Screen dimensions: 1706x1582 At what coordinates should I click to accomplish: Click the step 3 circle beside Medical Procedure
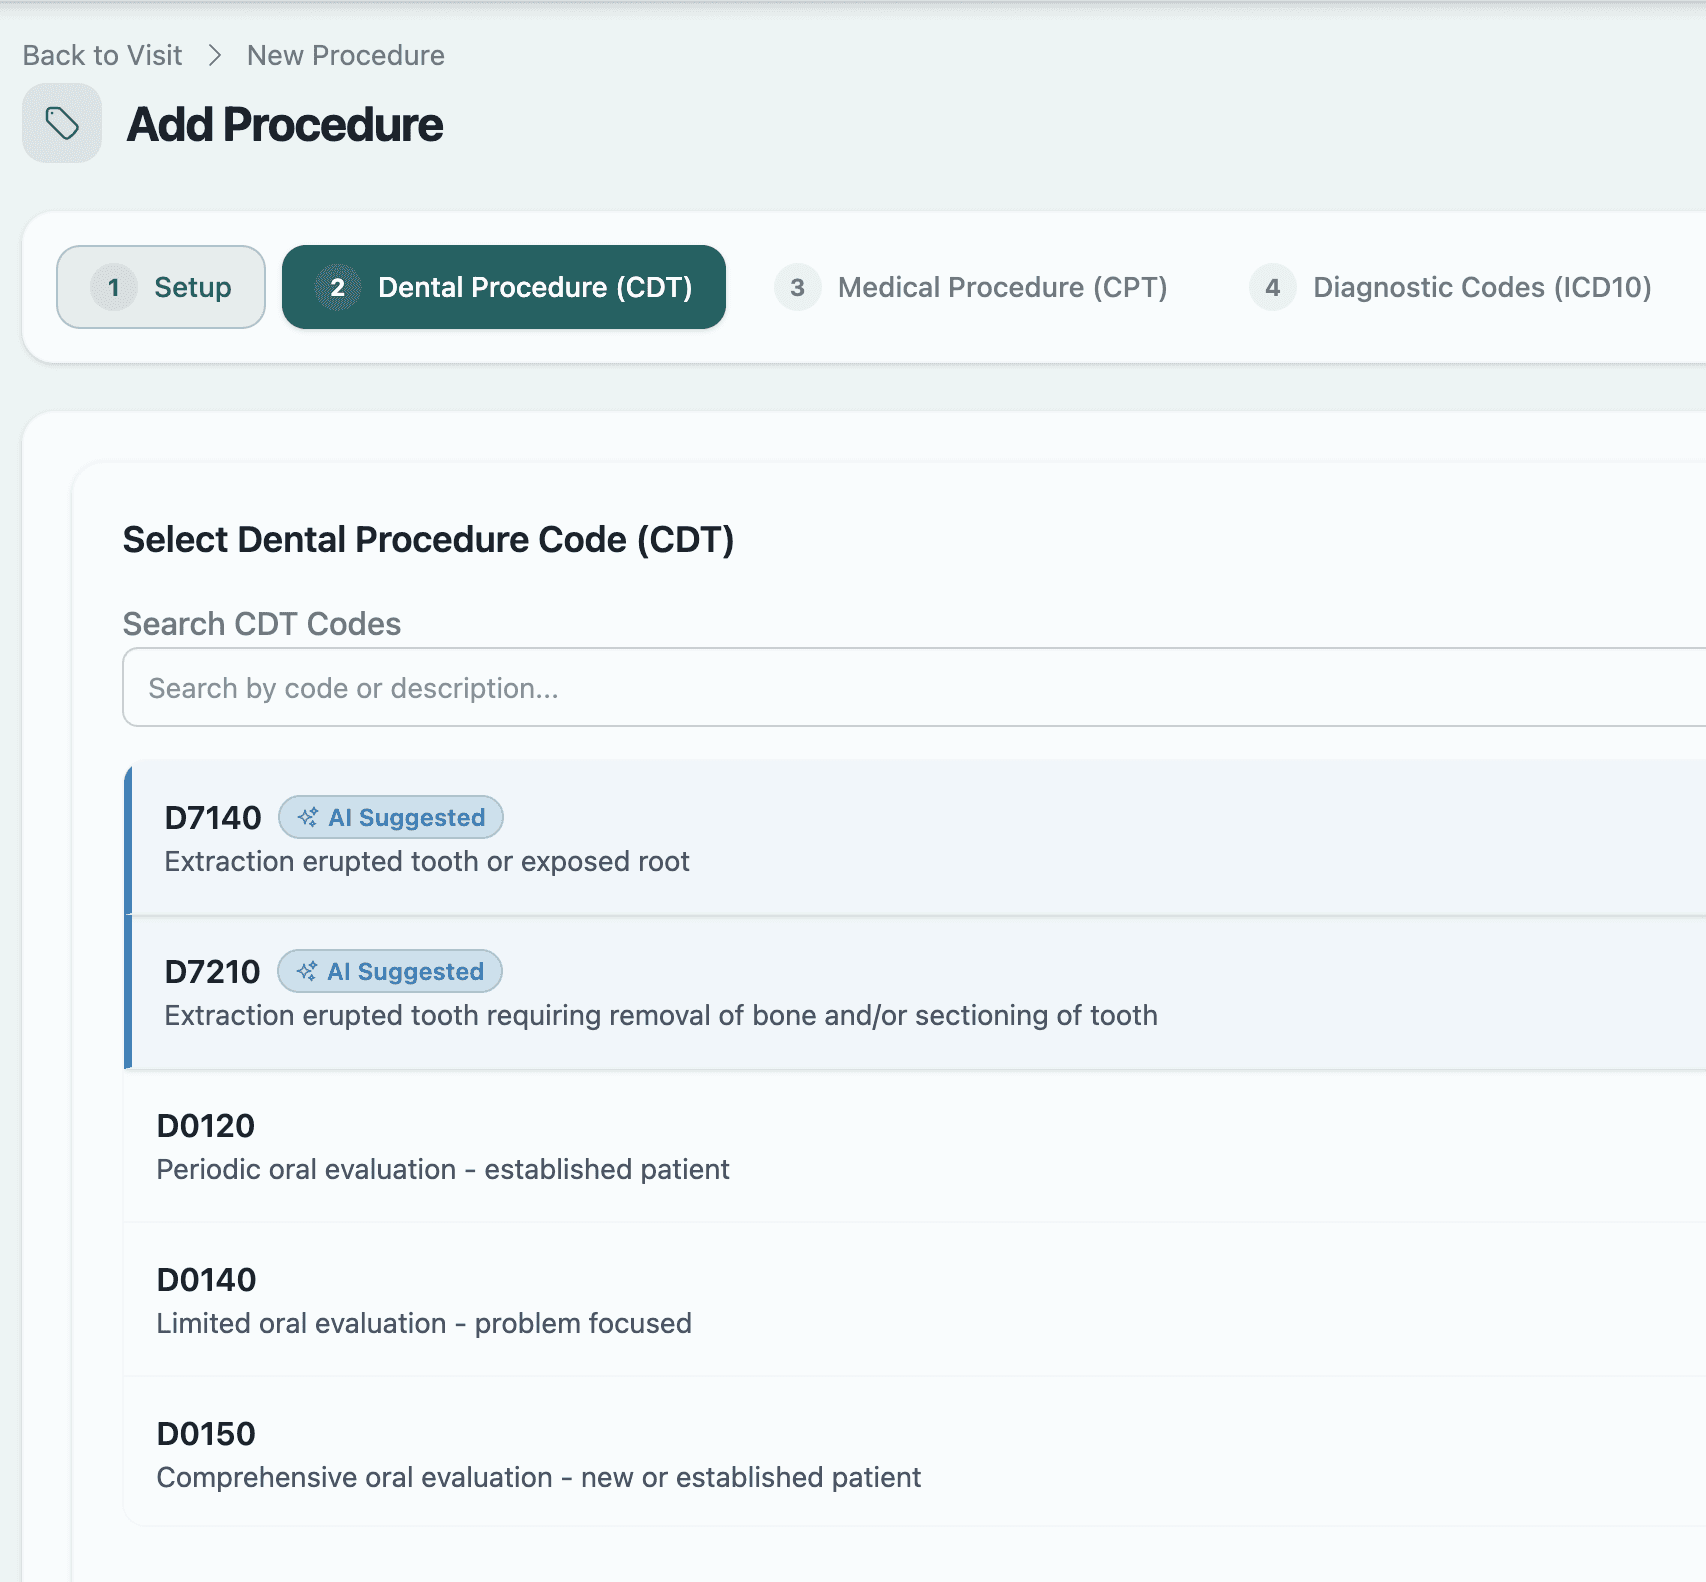(797, 287)
